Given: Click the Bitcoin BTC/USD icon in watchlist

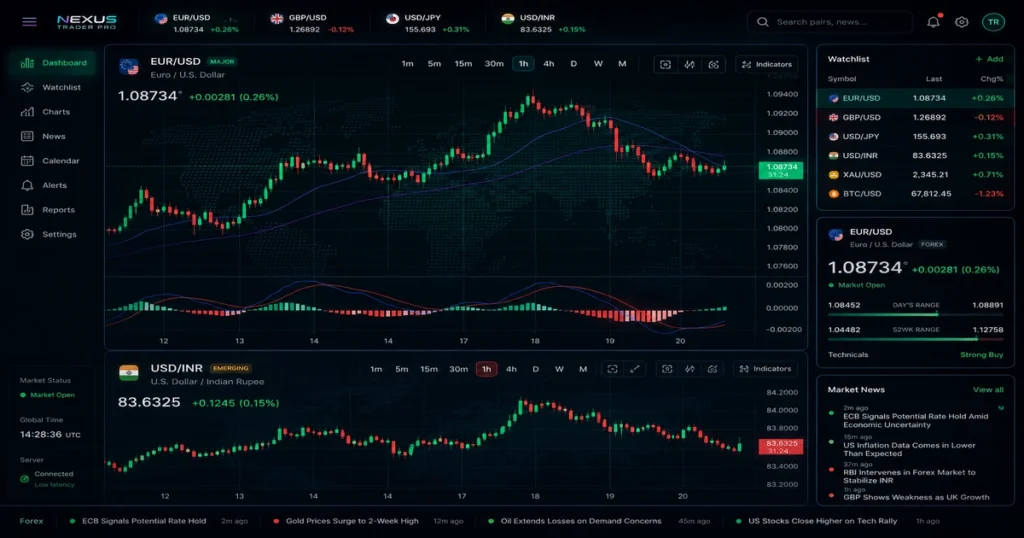Looking at the screenshot, I should tap(833, 194).
